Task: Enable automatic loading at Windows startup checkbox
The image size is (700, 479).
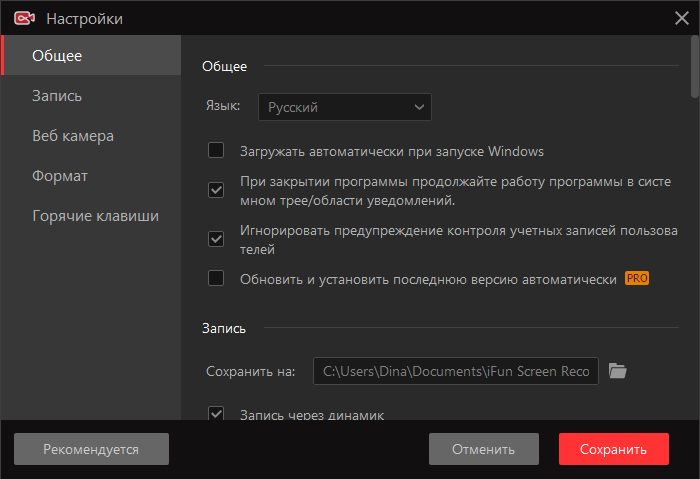Action: (x=216, y=150)
